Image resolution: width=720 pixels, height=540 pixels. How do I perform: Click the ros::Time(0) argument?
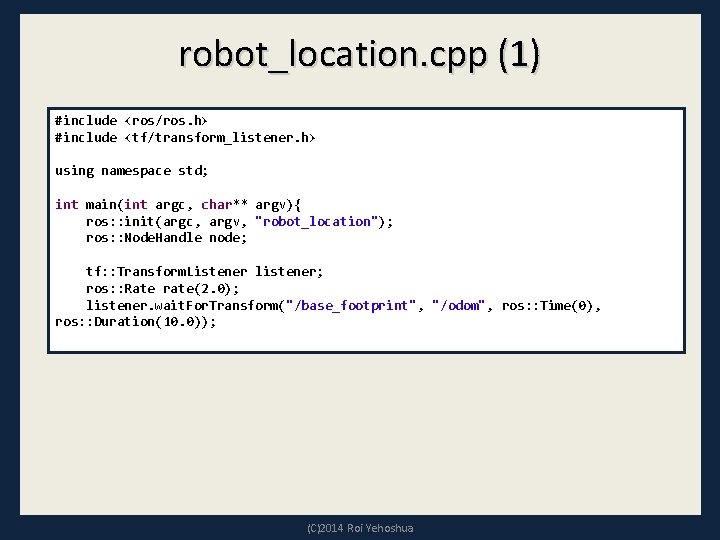(x=547, y=305)
